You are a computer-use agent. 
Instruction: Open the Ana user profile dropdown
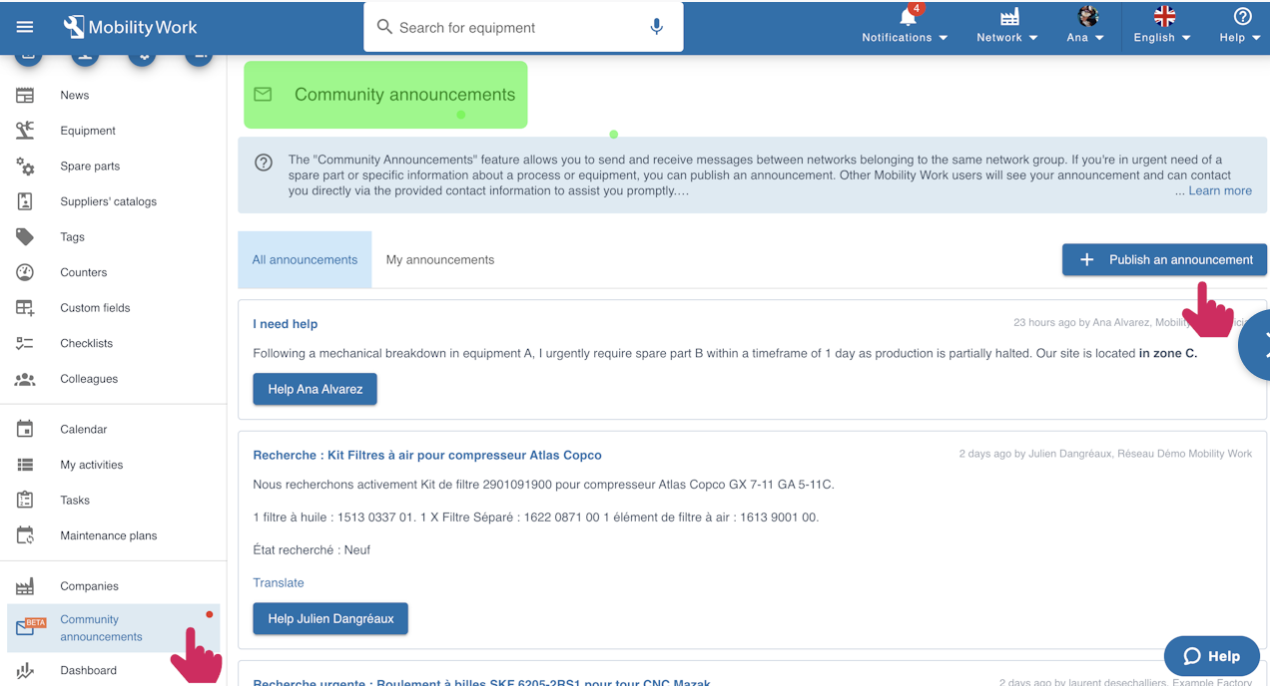1084,28
